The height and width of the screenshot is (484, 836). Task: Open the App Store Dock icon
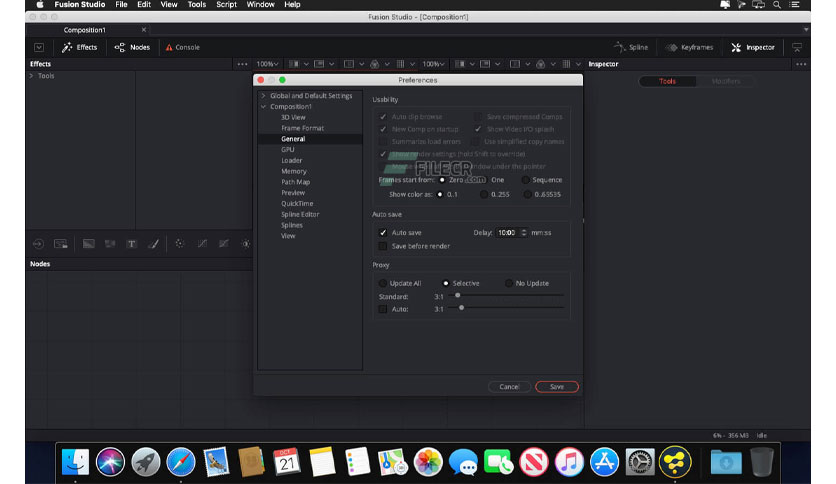[x=604, y=462]
